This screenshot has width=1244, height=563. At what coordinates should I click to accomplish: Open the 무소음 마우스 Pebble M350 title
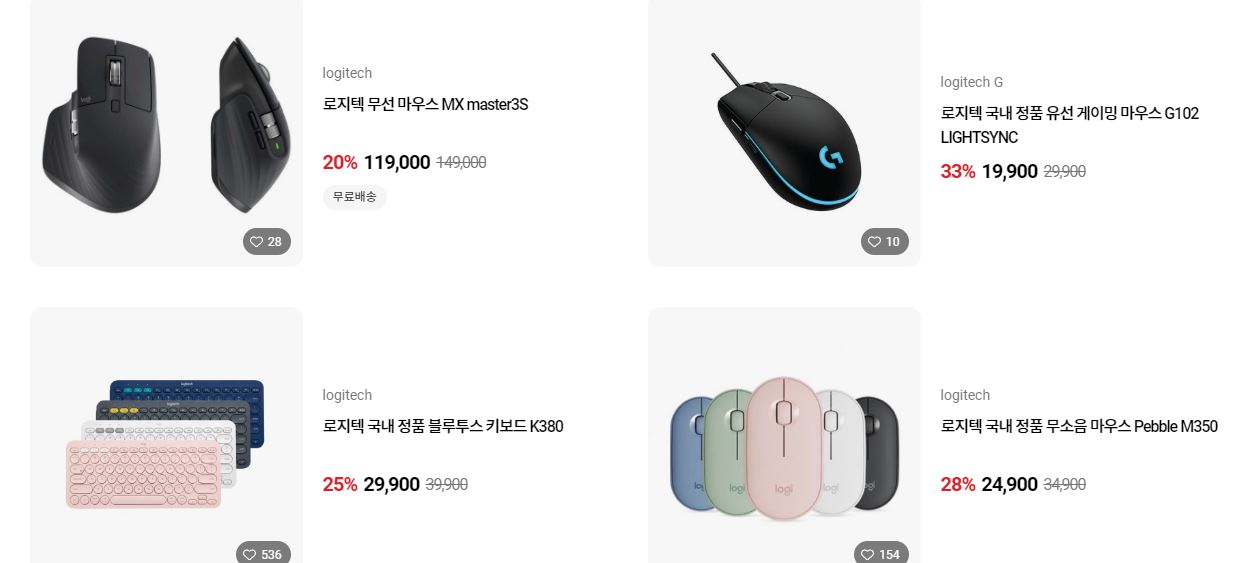click(x=1079, y=426)
